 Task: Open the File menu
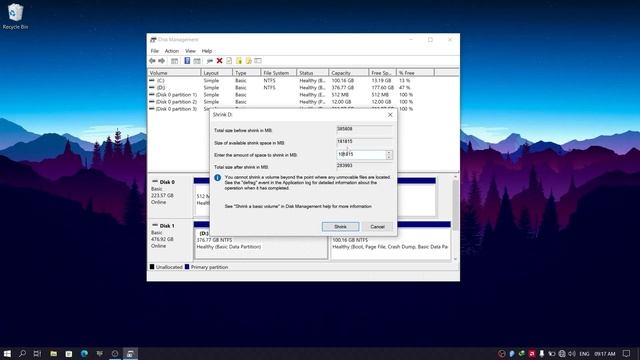pos(155,51)
